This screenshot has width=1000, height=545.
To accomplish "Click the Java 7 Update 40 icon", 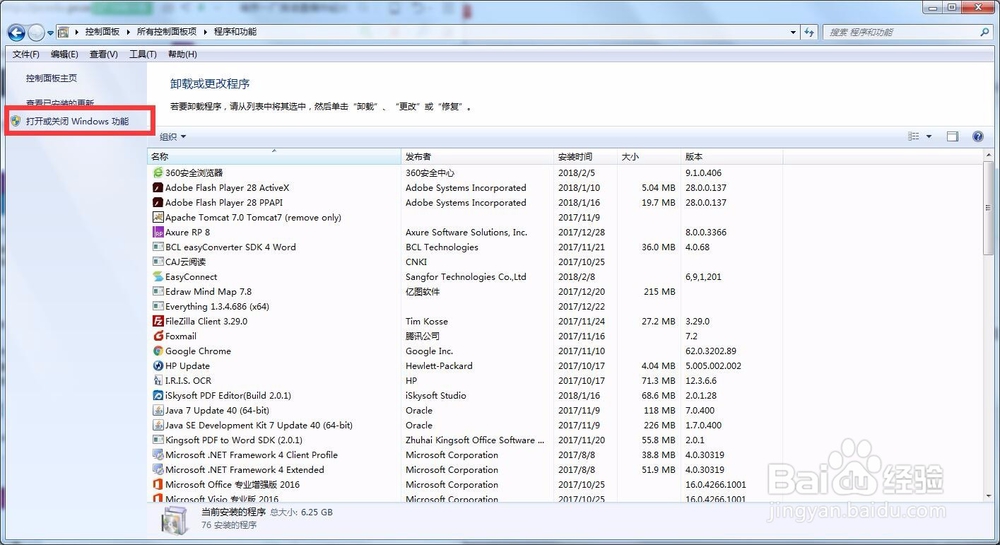I will tap(158, 410).
